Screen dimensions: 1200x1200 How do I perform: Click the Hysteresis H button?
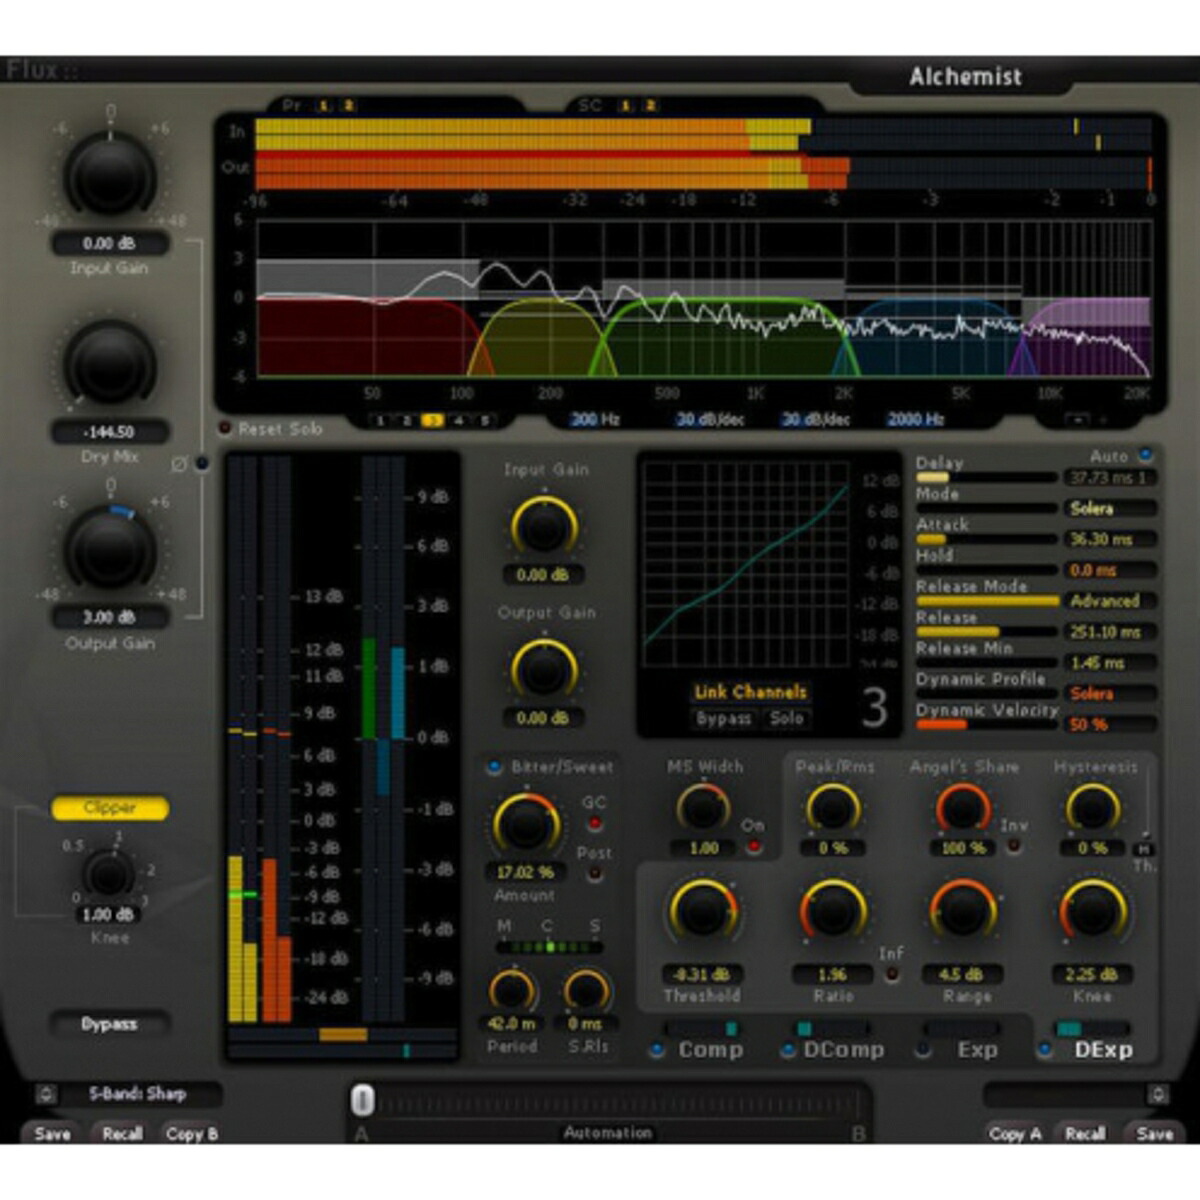[1144, 848]
